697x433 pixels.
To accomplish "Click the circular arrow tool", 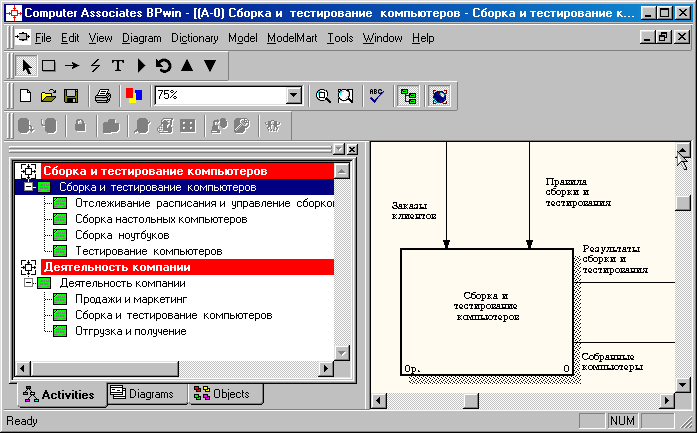I will pyautogui.click(x=164, y=66).
